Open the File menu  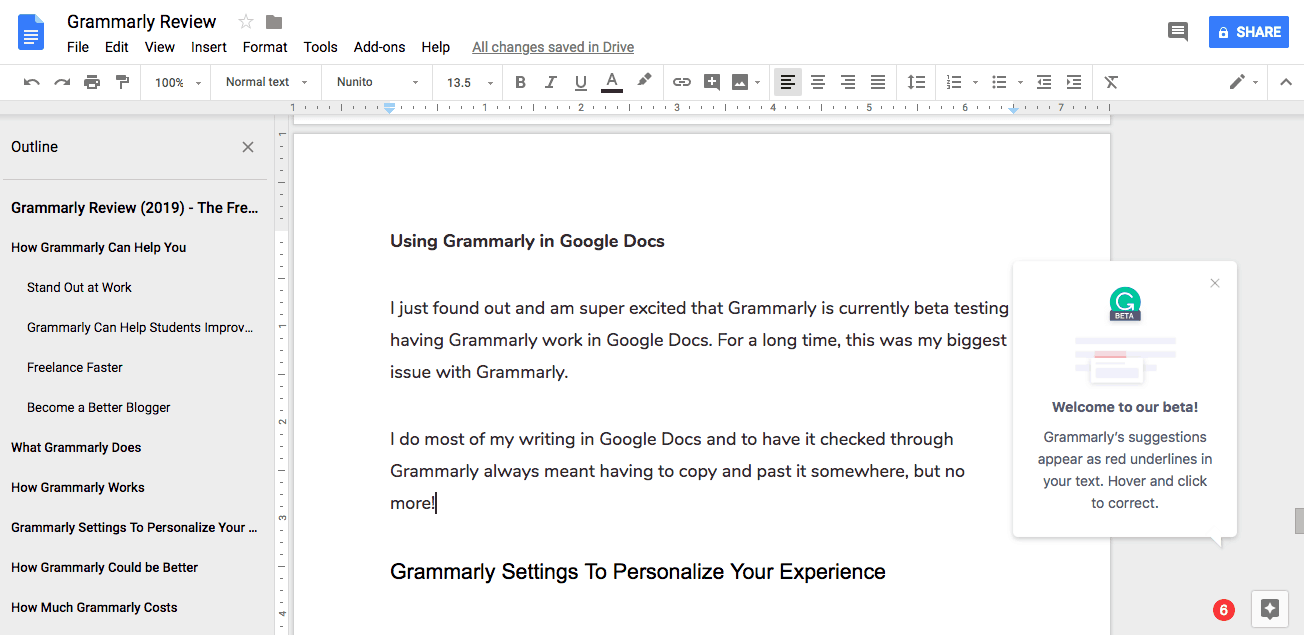[x=78, y=47]
